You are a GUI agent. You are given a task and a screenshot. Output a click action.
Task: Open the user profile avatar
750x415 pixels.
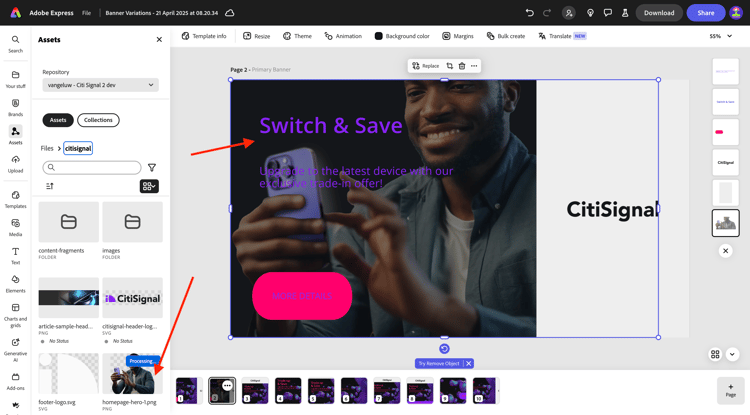[736, 13]
